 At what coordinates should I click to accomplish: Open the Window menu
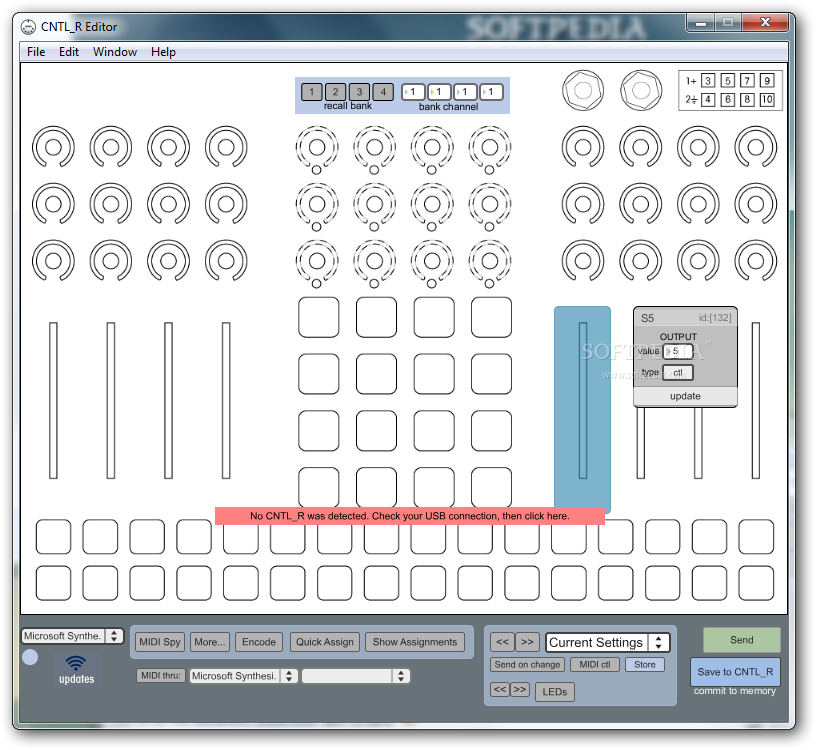[x=115, y=52]
